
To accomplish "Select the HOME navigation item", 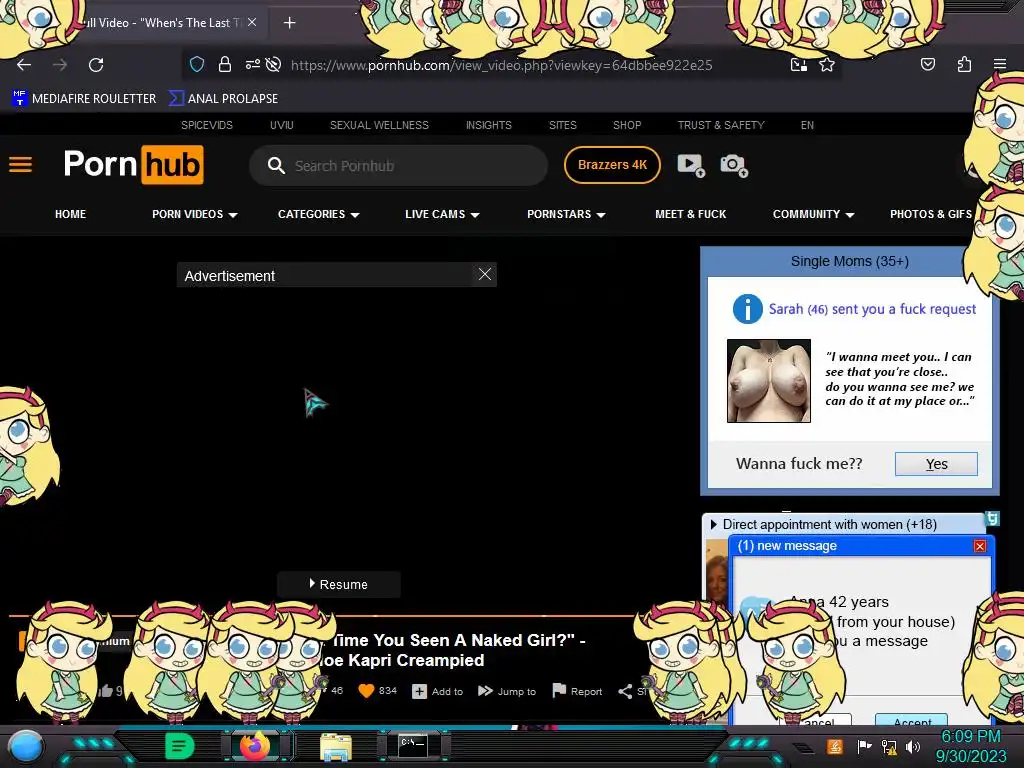I will [71, 214].
